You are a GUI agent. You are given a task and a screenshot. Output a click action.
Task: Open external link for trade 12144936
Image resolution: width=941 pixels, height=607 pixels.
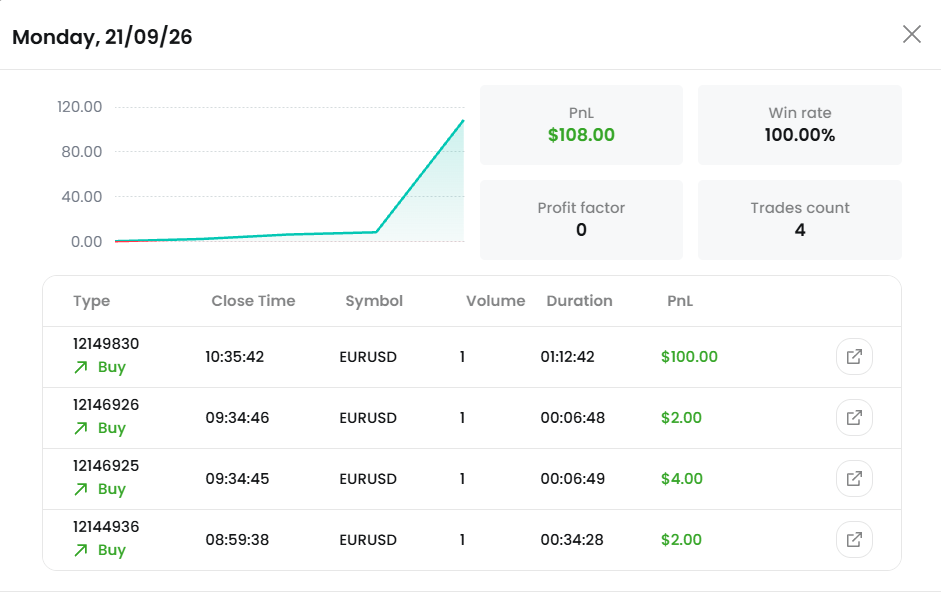click(x=854, y=540)
